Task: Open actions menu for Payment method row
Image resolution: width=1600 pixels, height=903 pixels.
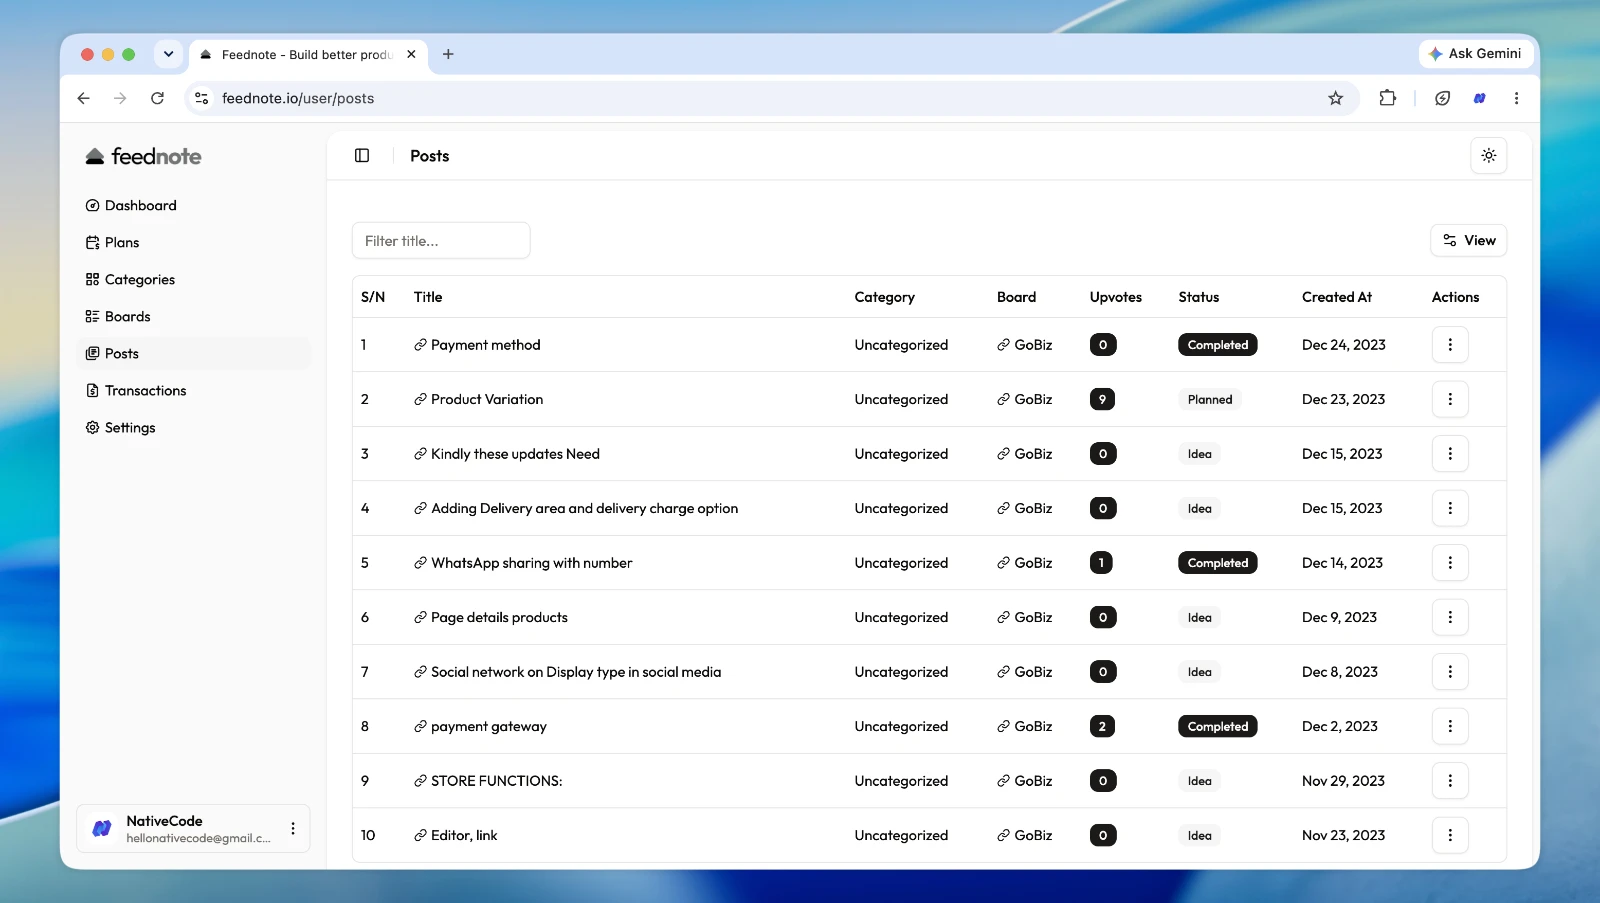Action: 1450,345
